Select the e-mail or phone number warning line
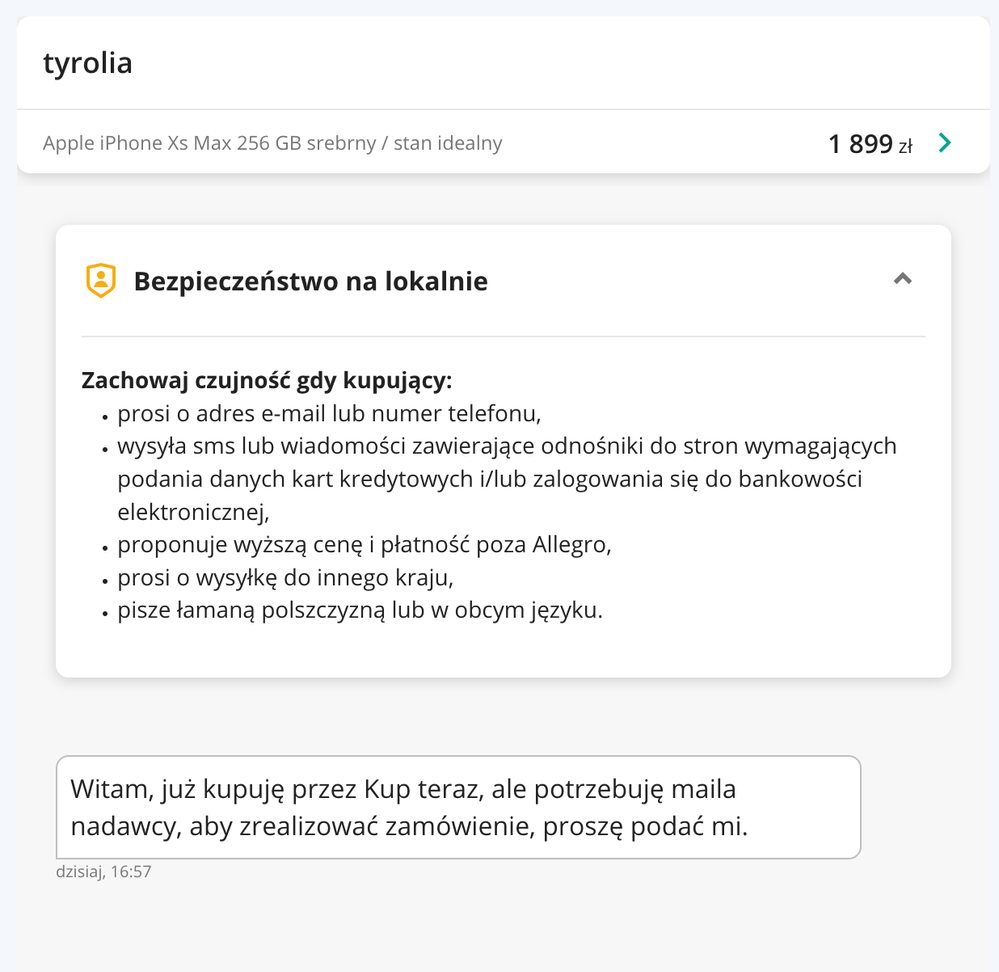Screen dimensions: 999x972 tap(329, 413)
